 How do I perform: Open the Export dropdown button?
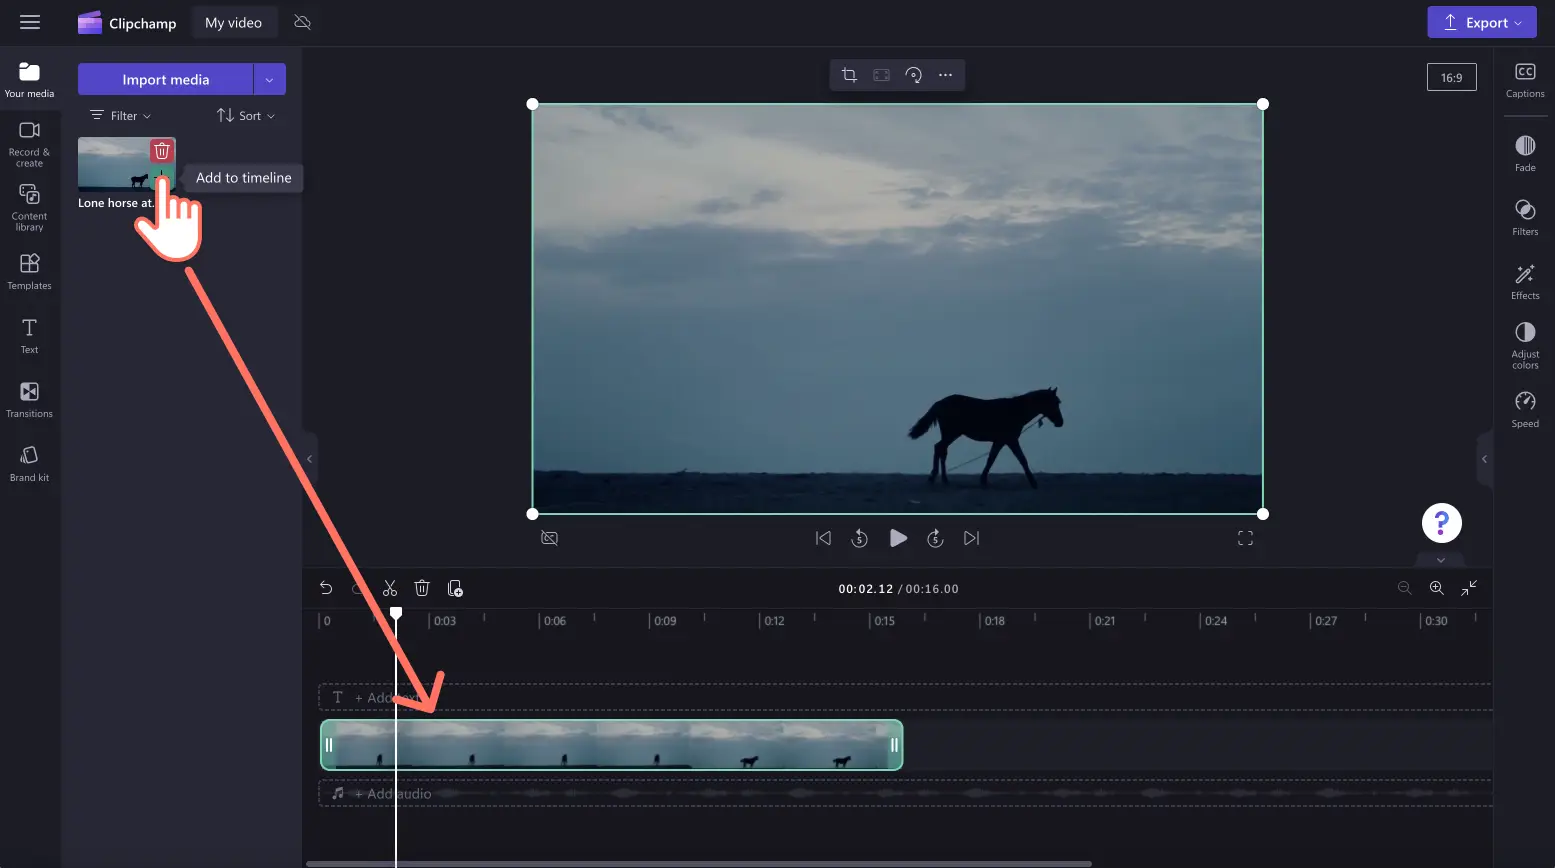[x=1481, y=22]
